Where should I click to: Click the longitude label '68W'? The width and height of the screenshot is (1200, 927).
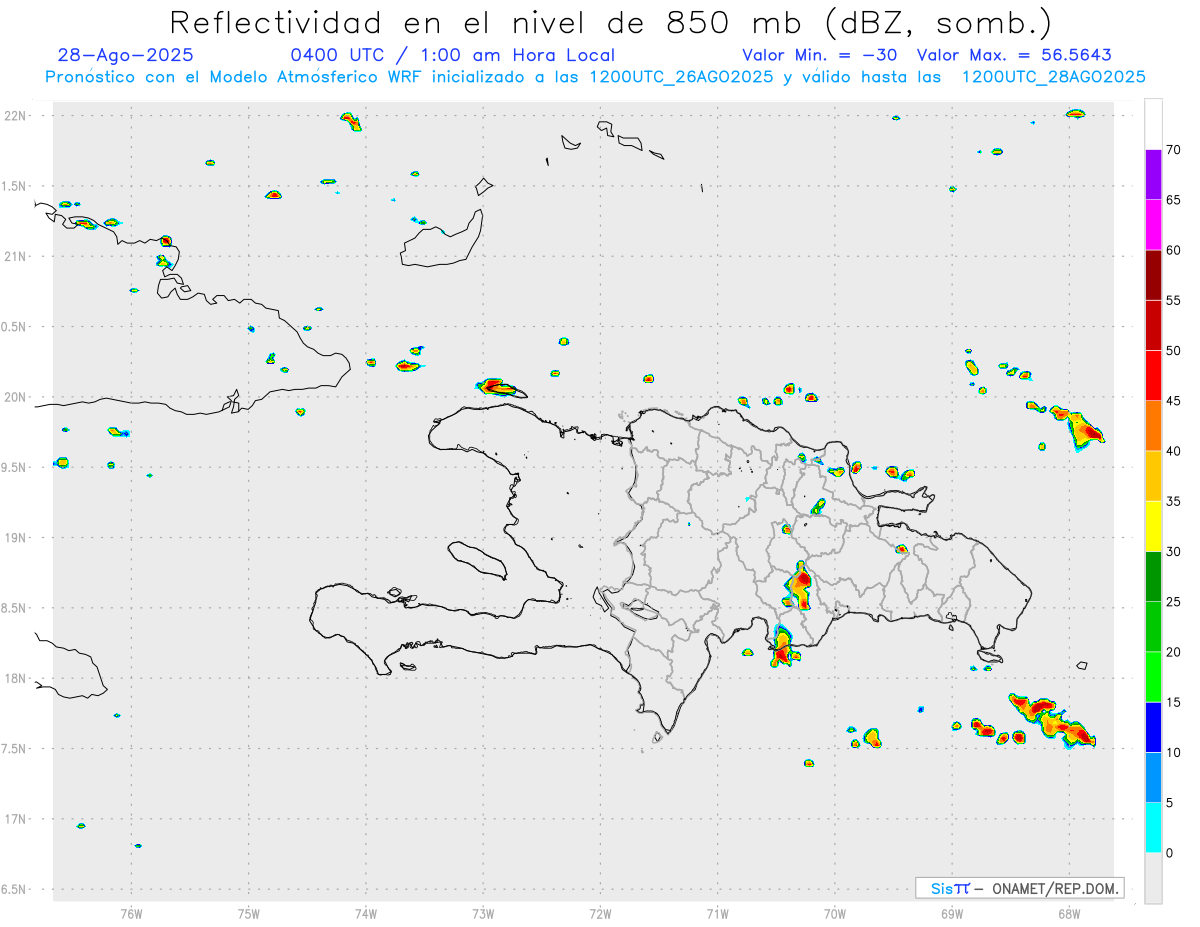click(x=1069, y=913)
